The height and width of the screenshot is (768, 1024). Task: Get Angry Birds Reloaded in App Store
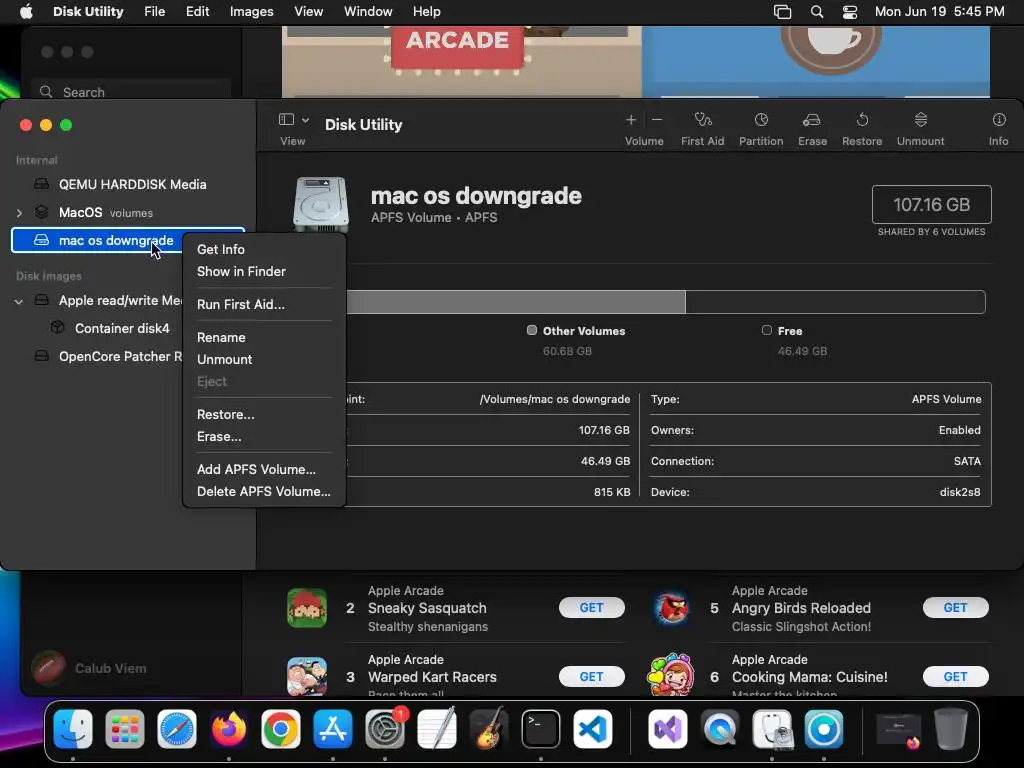[955, 608]
